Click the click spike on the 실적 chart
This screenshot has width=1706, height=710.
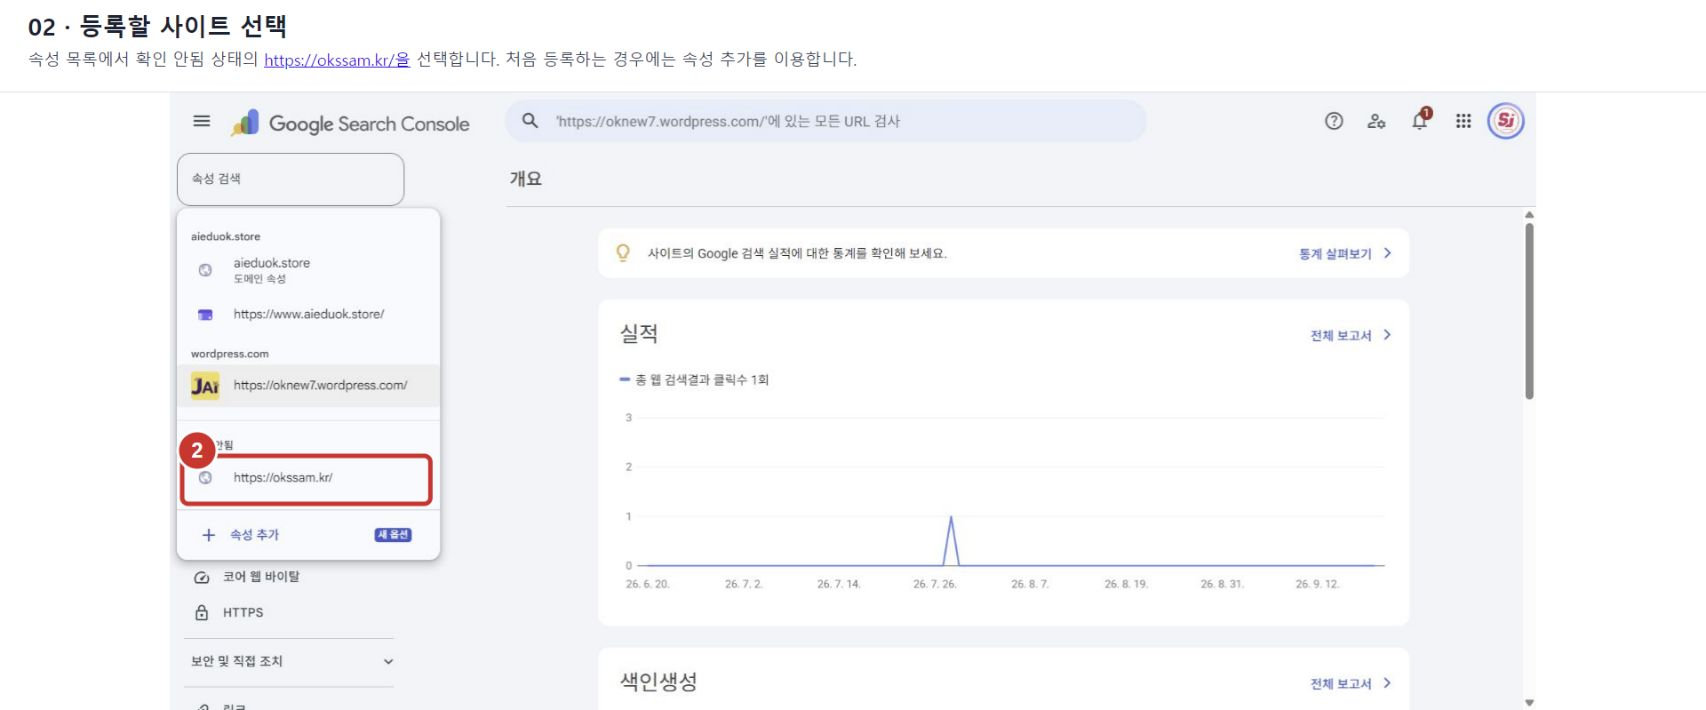(951, 540)
